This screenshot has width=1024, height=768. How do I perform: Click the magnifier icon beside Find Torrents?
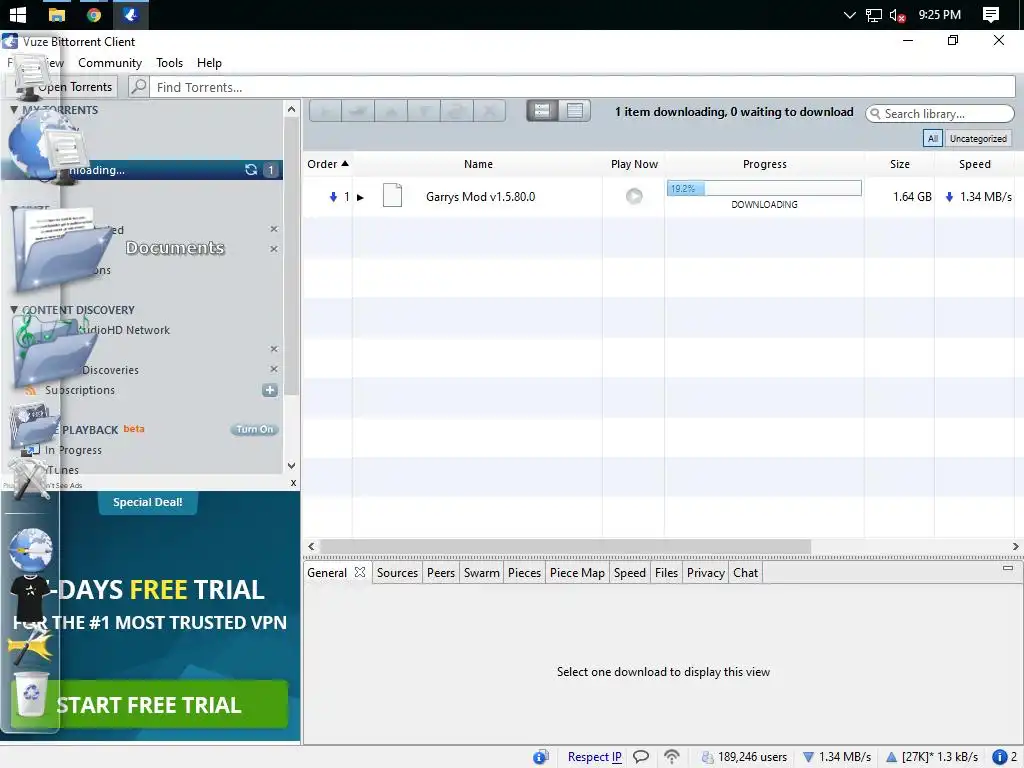click(x=138, y=86)
